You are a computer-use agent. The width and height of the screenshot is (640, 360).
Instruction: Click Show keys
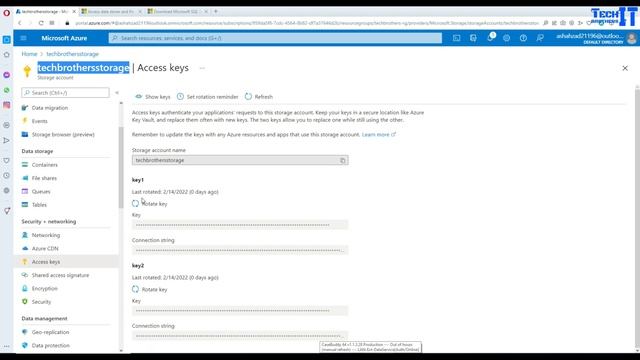[153, 97]
